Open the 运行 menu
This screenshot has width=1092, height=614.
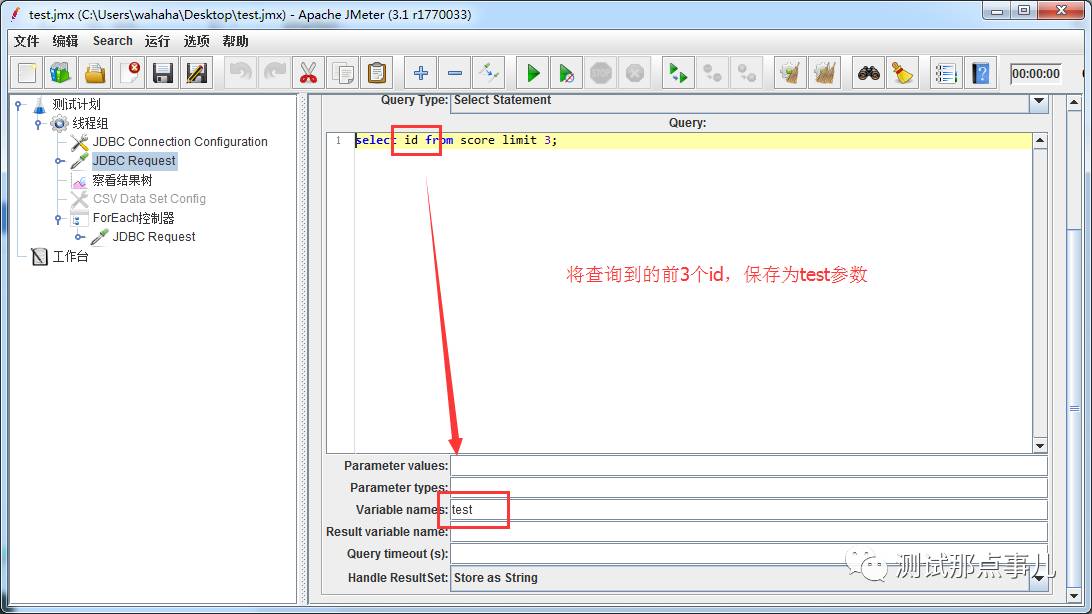pyautogui.click(x=157, y=41)
